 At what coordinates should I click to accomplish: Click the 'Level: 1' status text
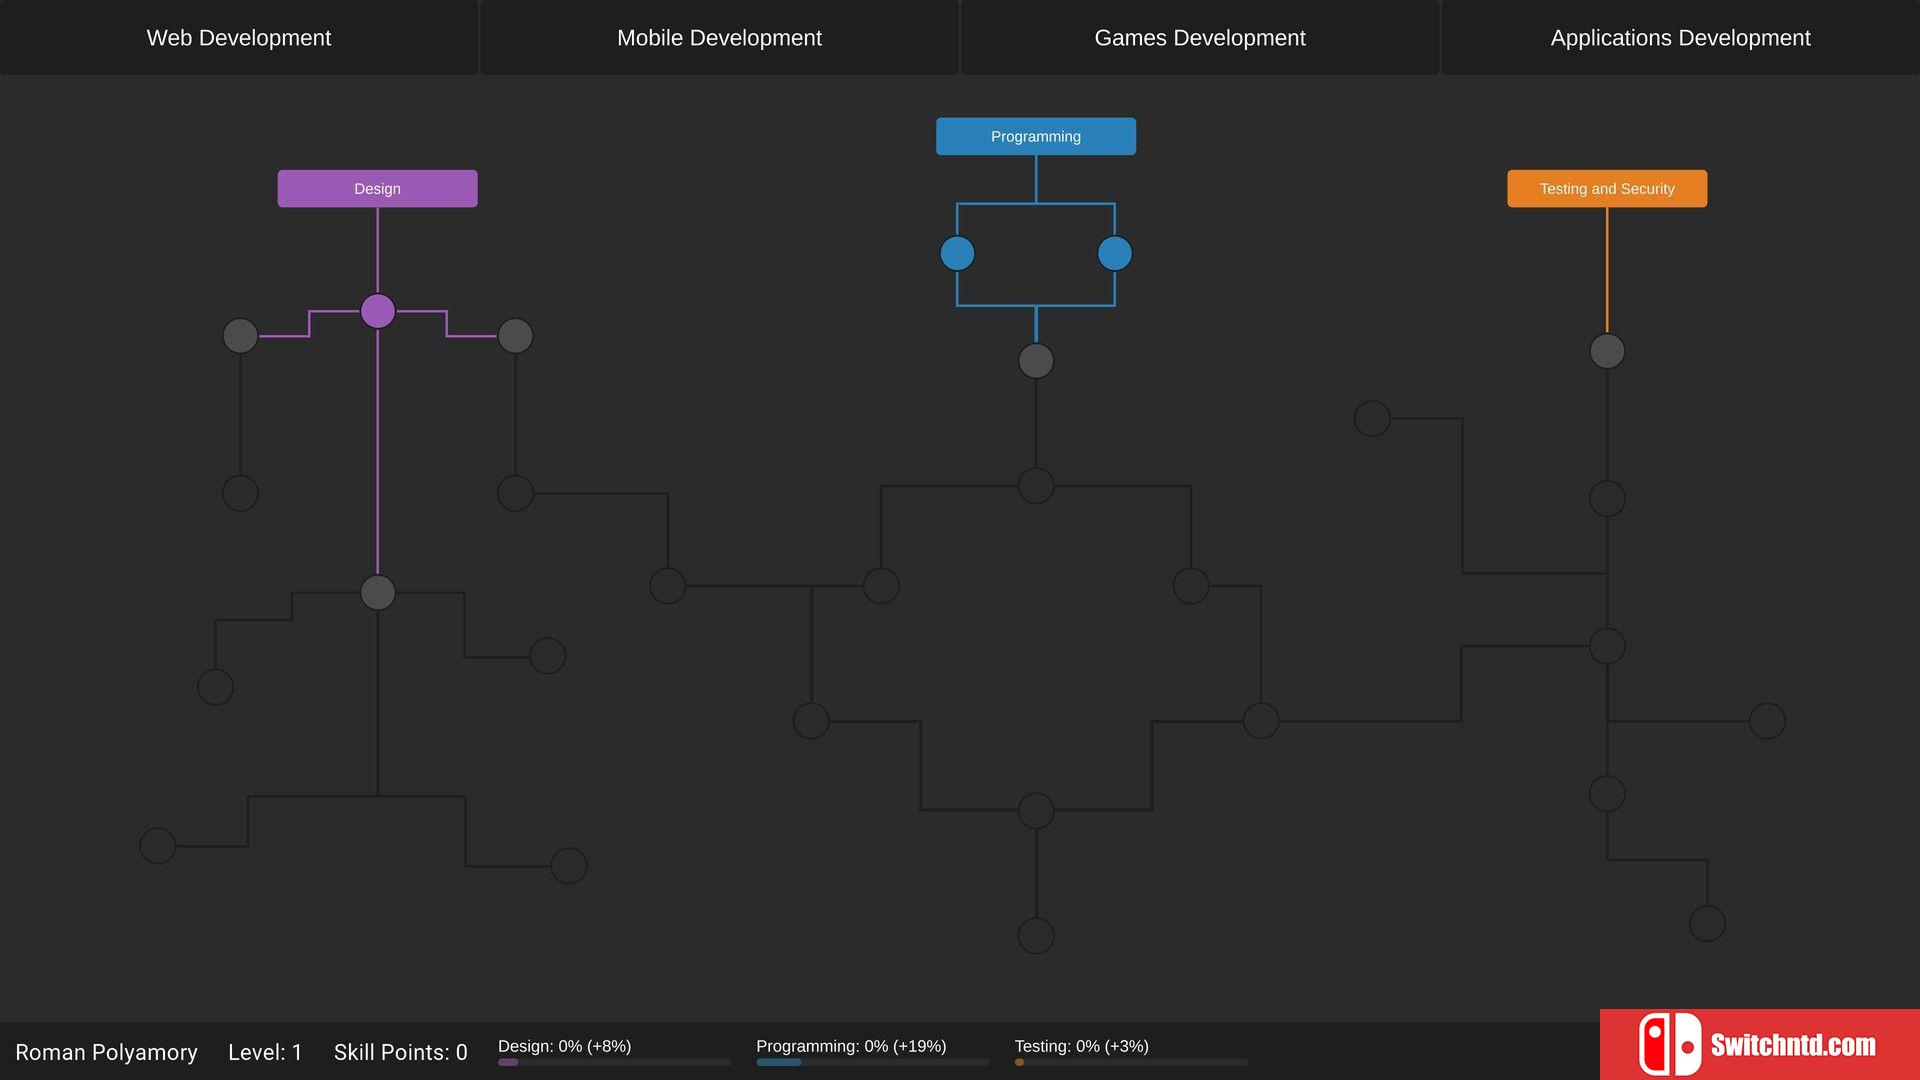[x=265, y=1053]
